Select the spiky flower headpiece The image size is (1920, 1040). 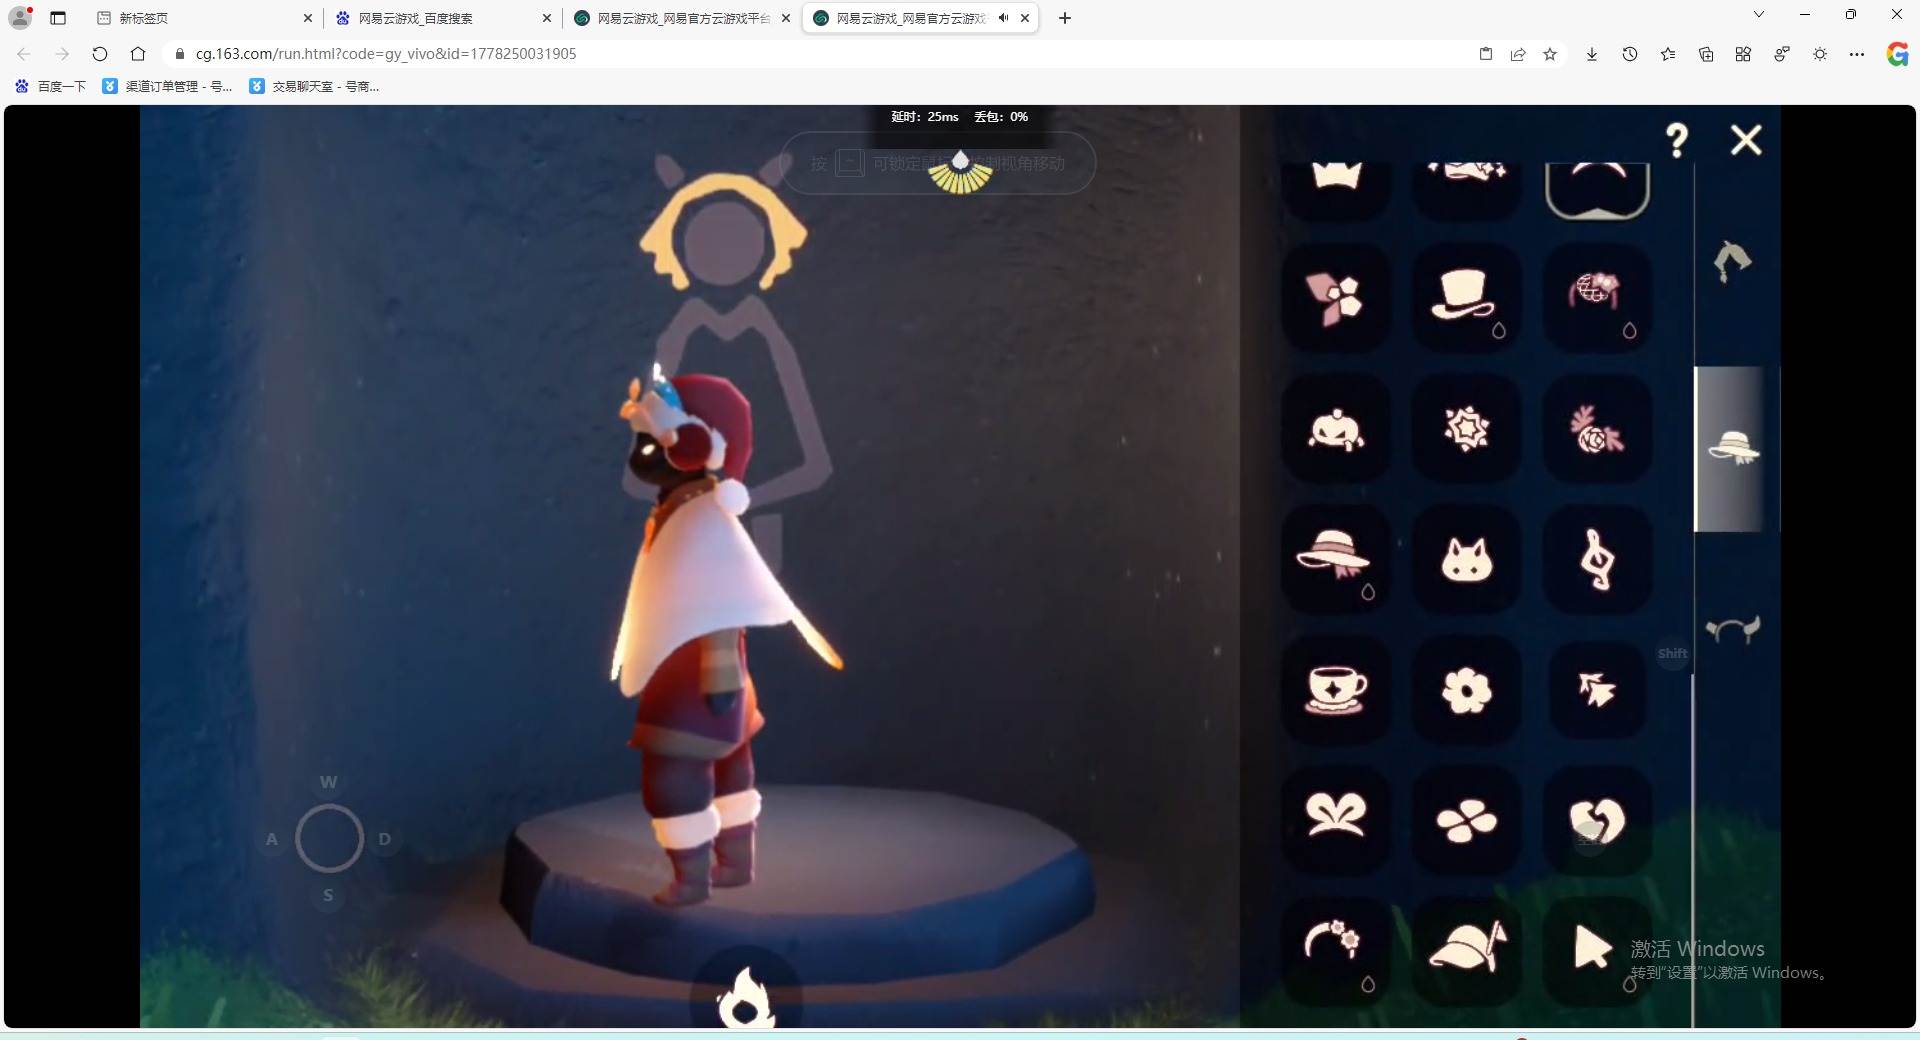(1467, 429)
